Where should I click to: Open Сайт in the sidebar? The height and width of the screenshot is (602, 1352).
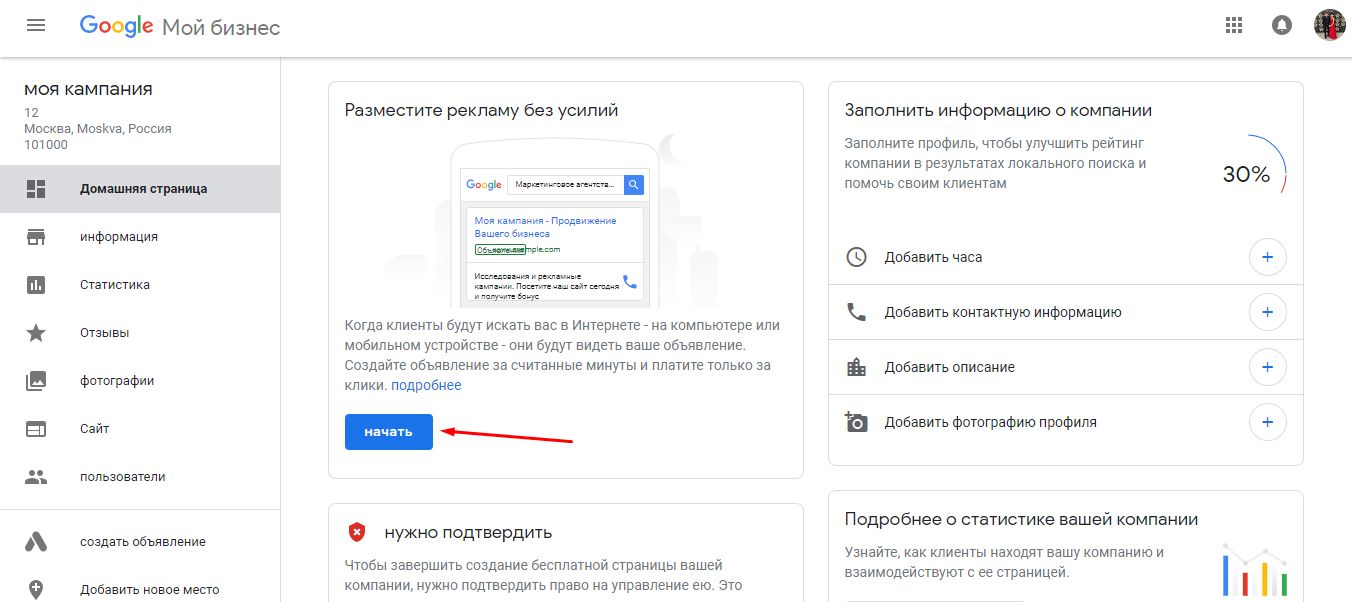[x=140, y=429]
